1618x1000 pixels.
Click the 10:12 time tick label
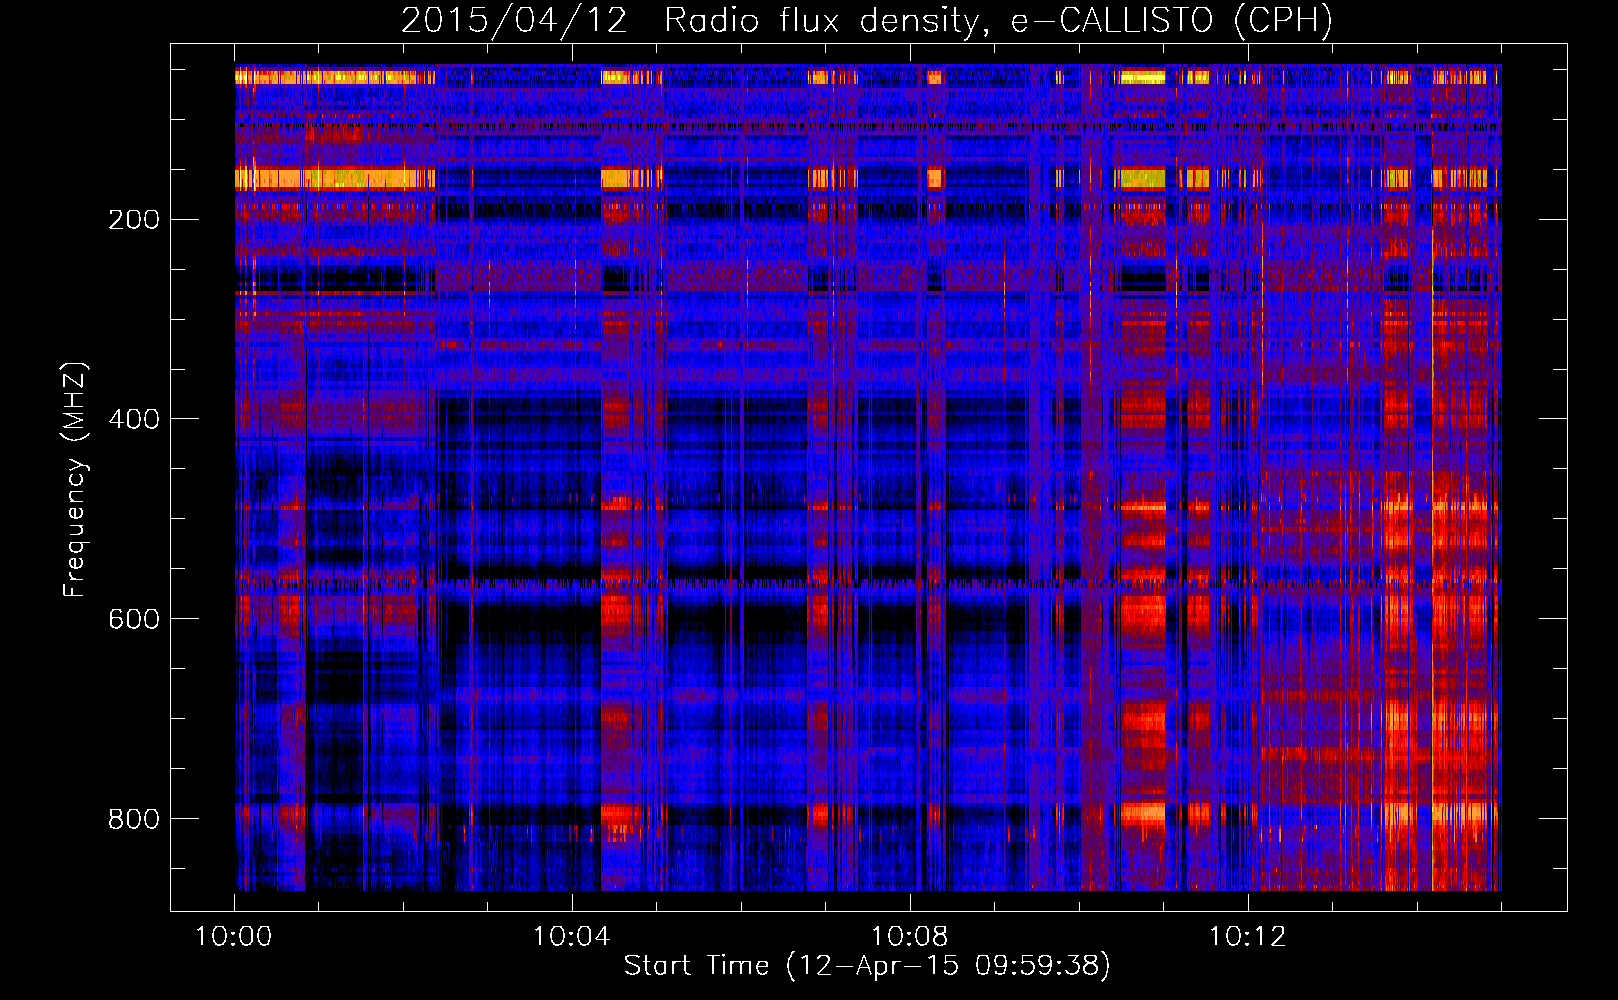click(1248, 937)
